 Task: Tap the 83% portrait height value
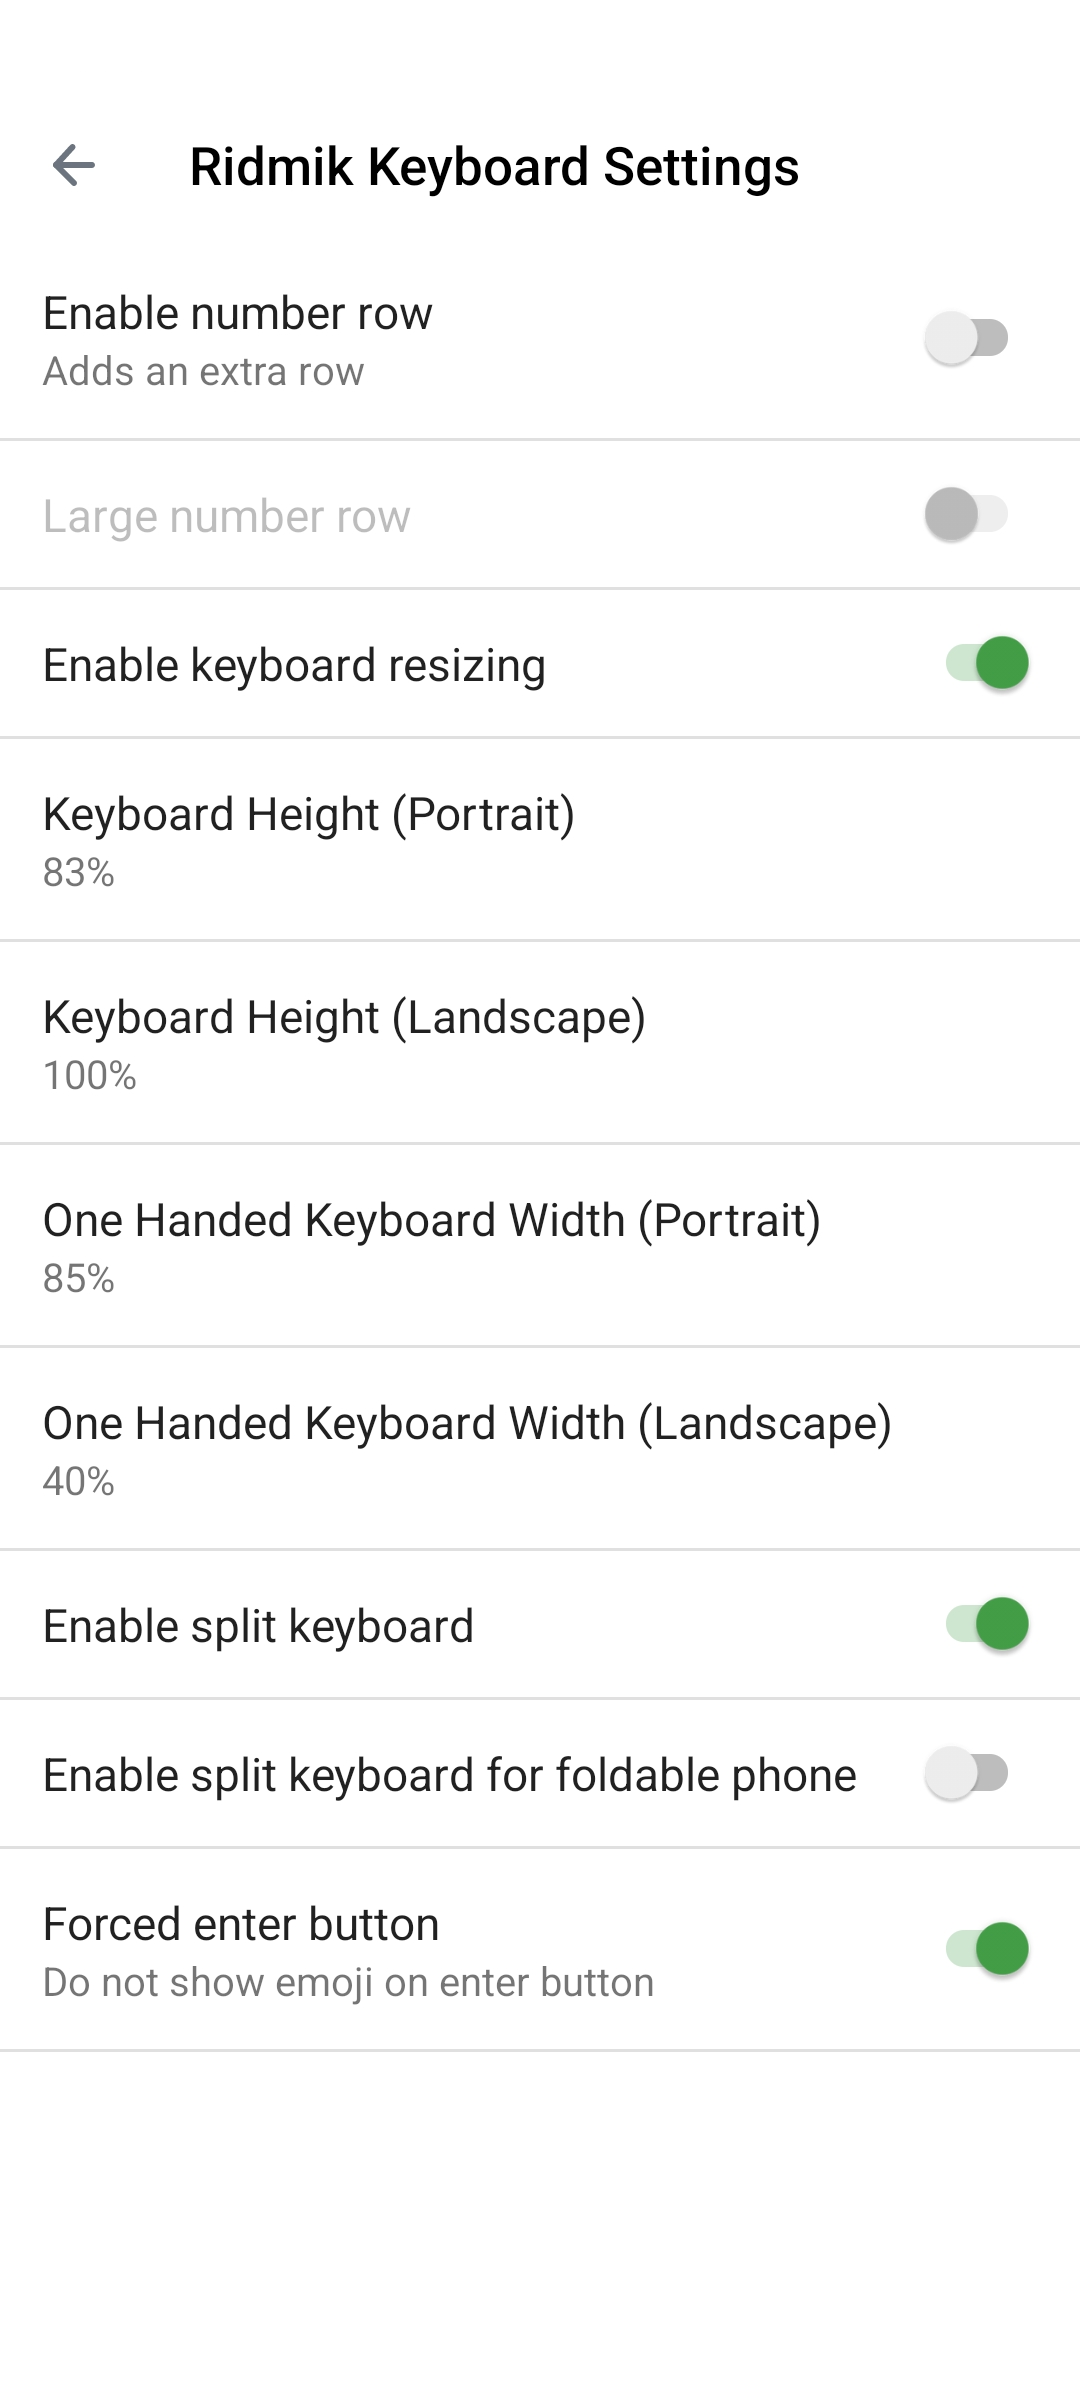pyautogui.click(x=79, y=873)
